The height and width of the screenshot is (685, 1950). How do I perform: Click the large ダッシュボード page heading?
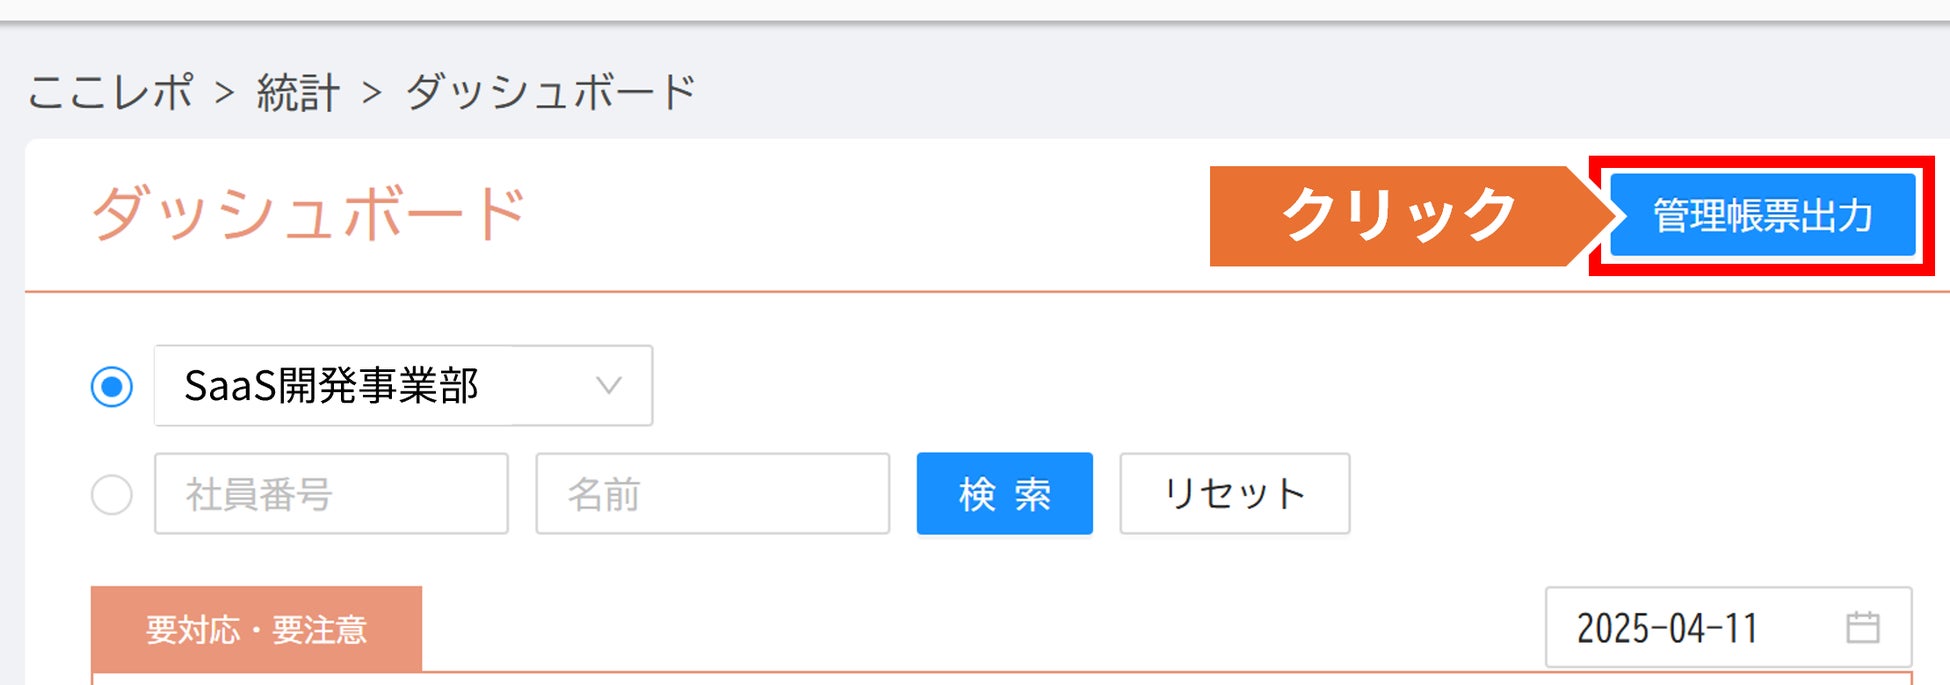pyautogui.click(x=308, y=214)
